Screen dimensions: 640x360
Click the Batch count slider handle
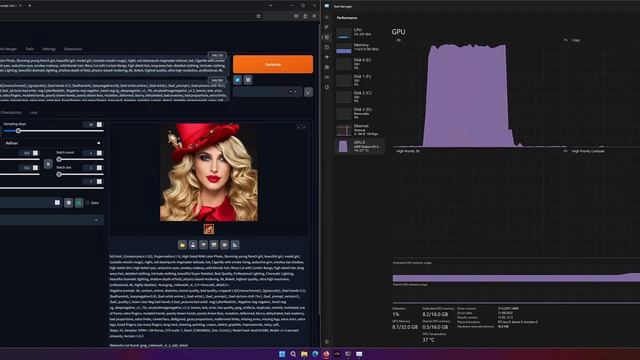pyautogui.click(x=59, y=160)
